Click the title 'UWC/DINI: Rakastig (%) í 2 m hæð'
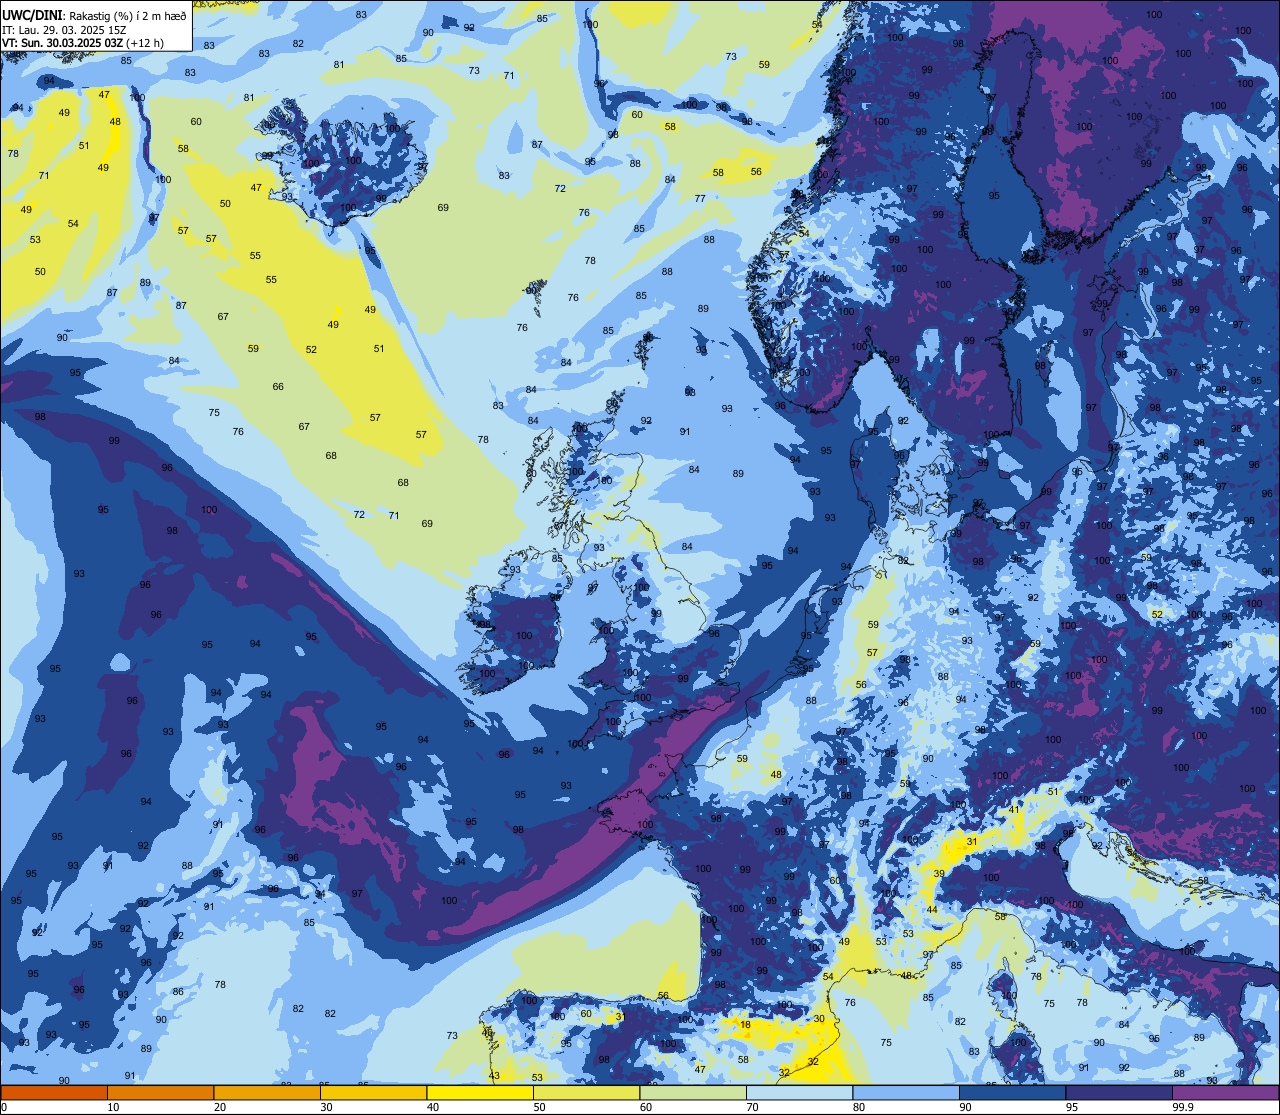 click(94, 16)
